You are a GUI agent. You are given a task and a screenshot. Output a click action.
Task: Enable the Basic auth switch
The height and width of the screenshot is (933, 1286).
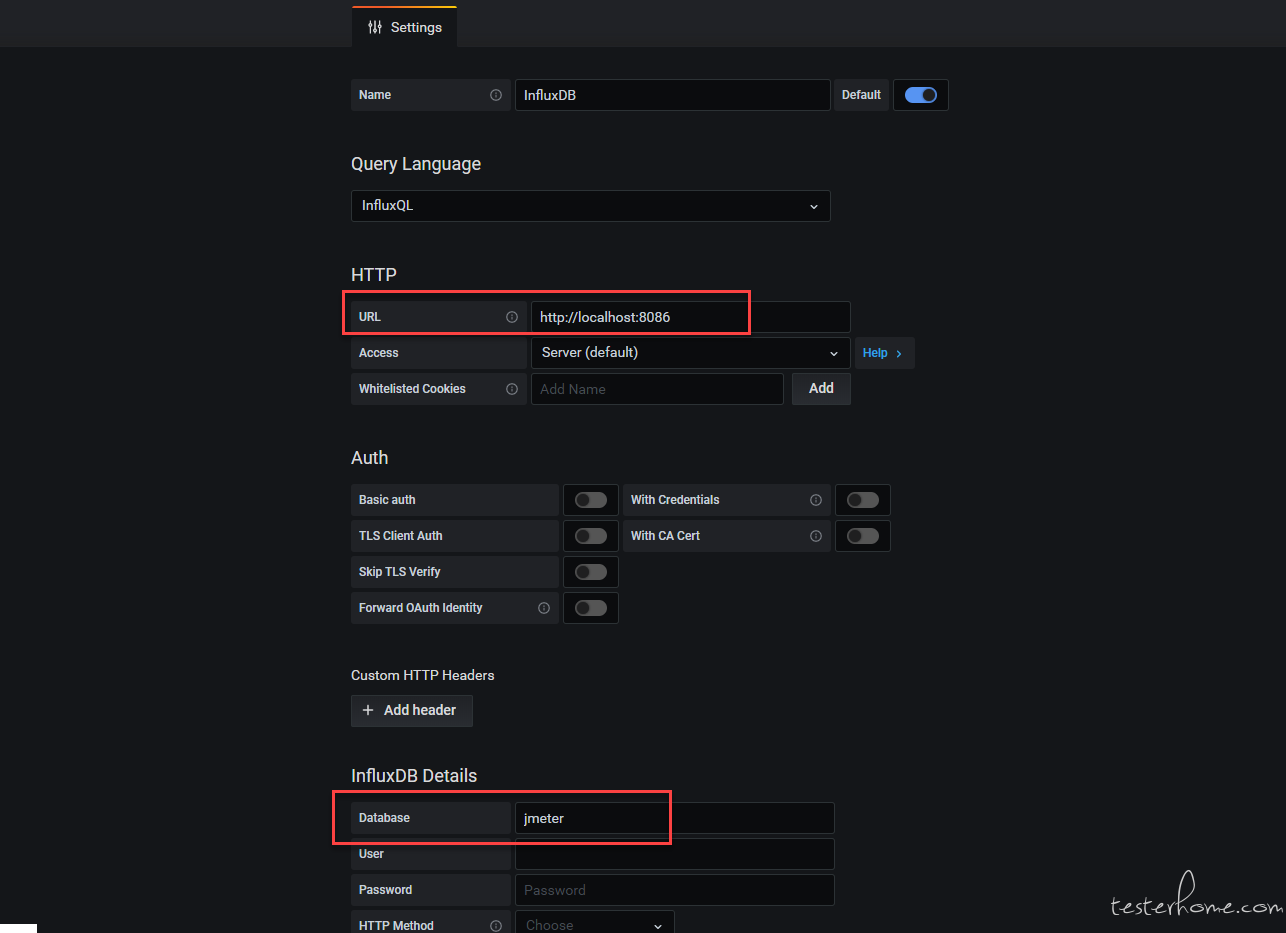click(x=590, y=500)
